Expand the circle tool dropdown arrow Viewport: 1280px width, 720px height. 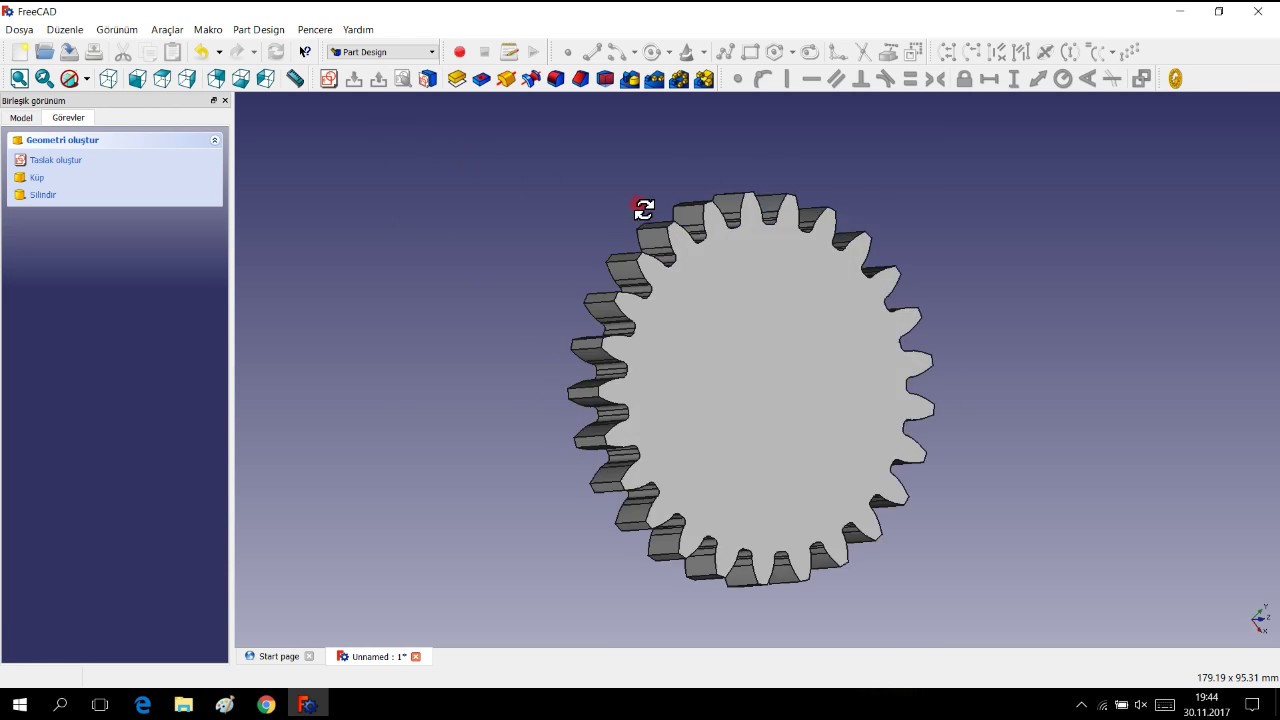pos(669,52)
